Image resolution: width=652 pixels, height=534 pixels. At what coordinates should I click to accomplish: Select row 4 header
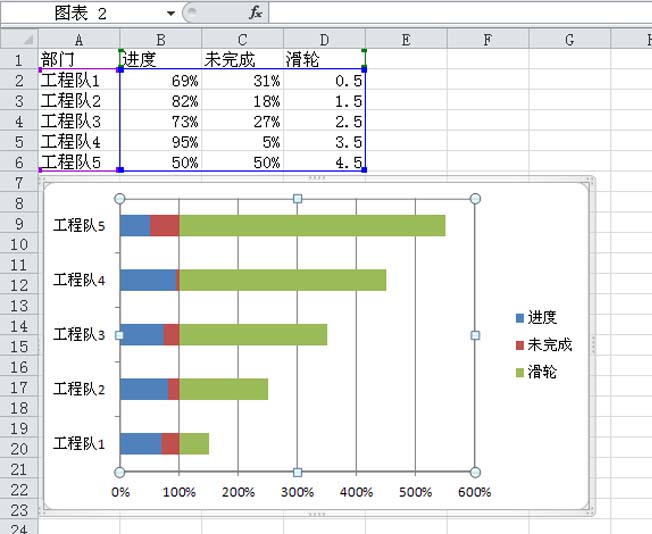click(19, 121)
